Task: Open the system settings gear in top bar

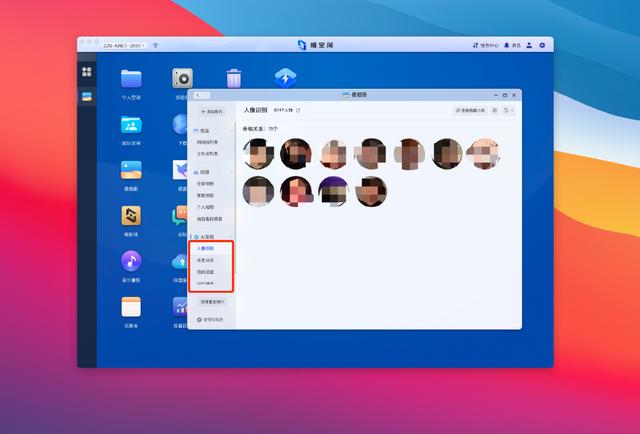Action: coord(542,45)
